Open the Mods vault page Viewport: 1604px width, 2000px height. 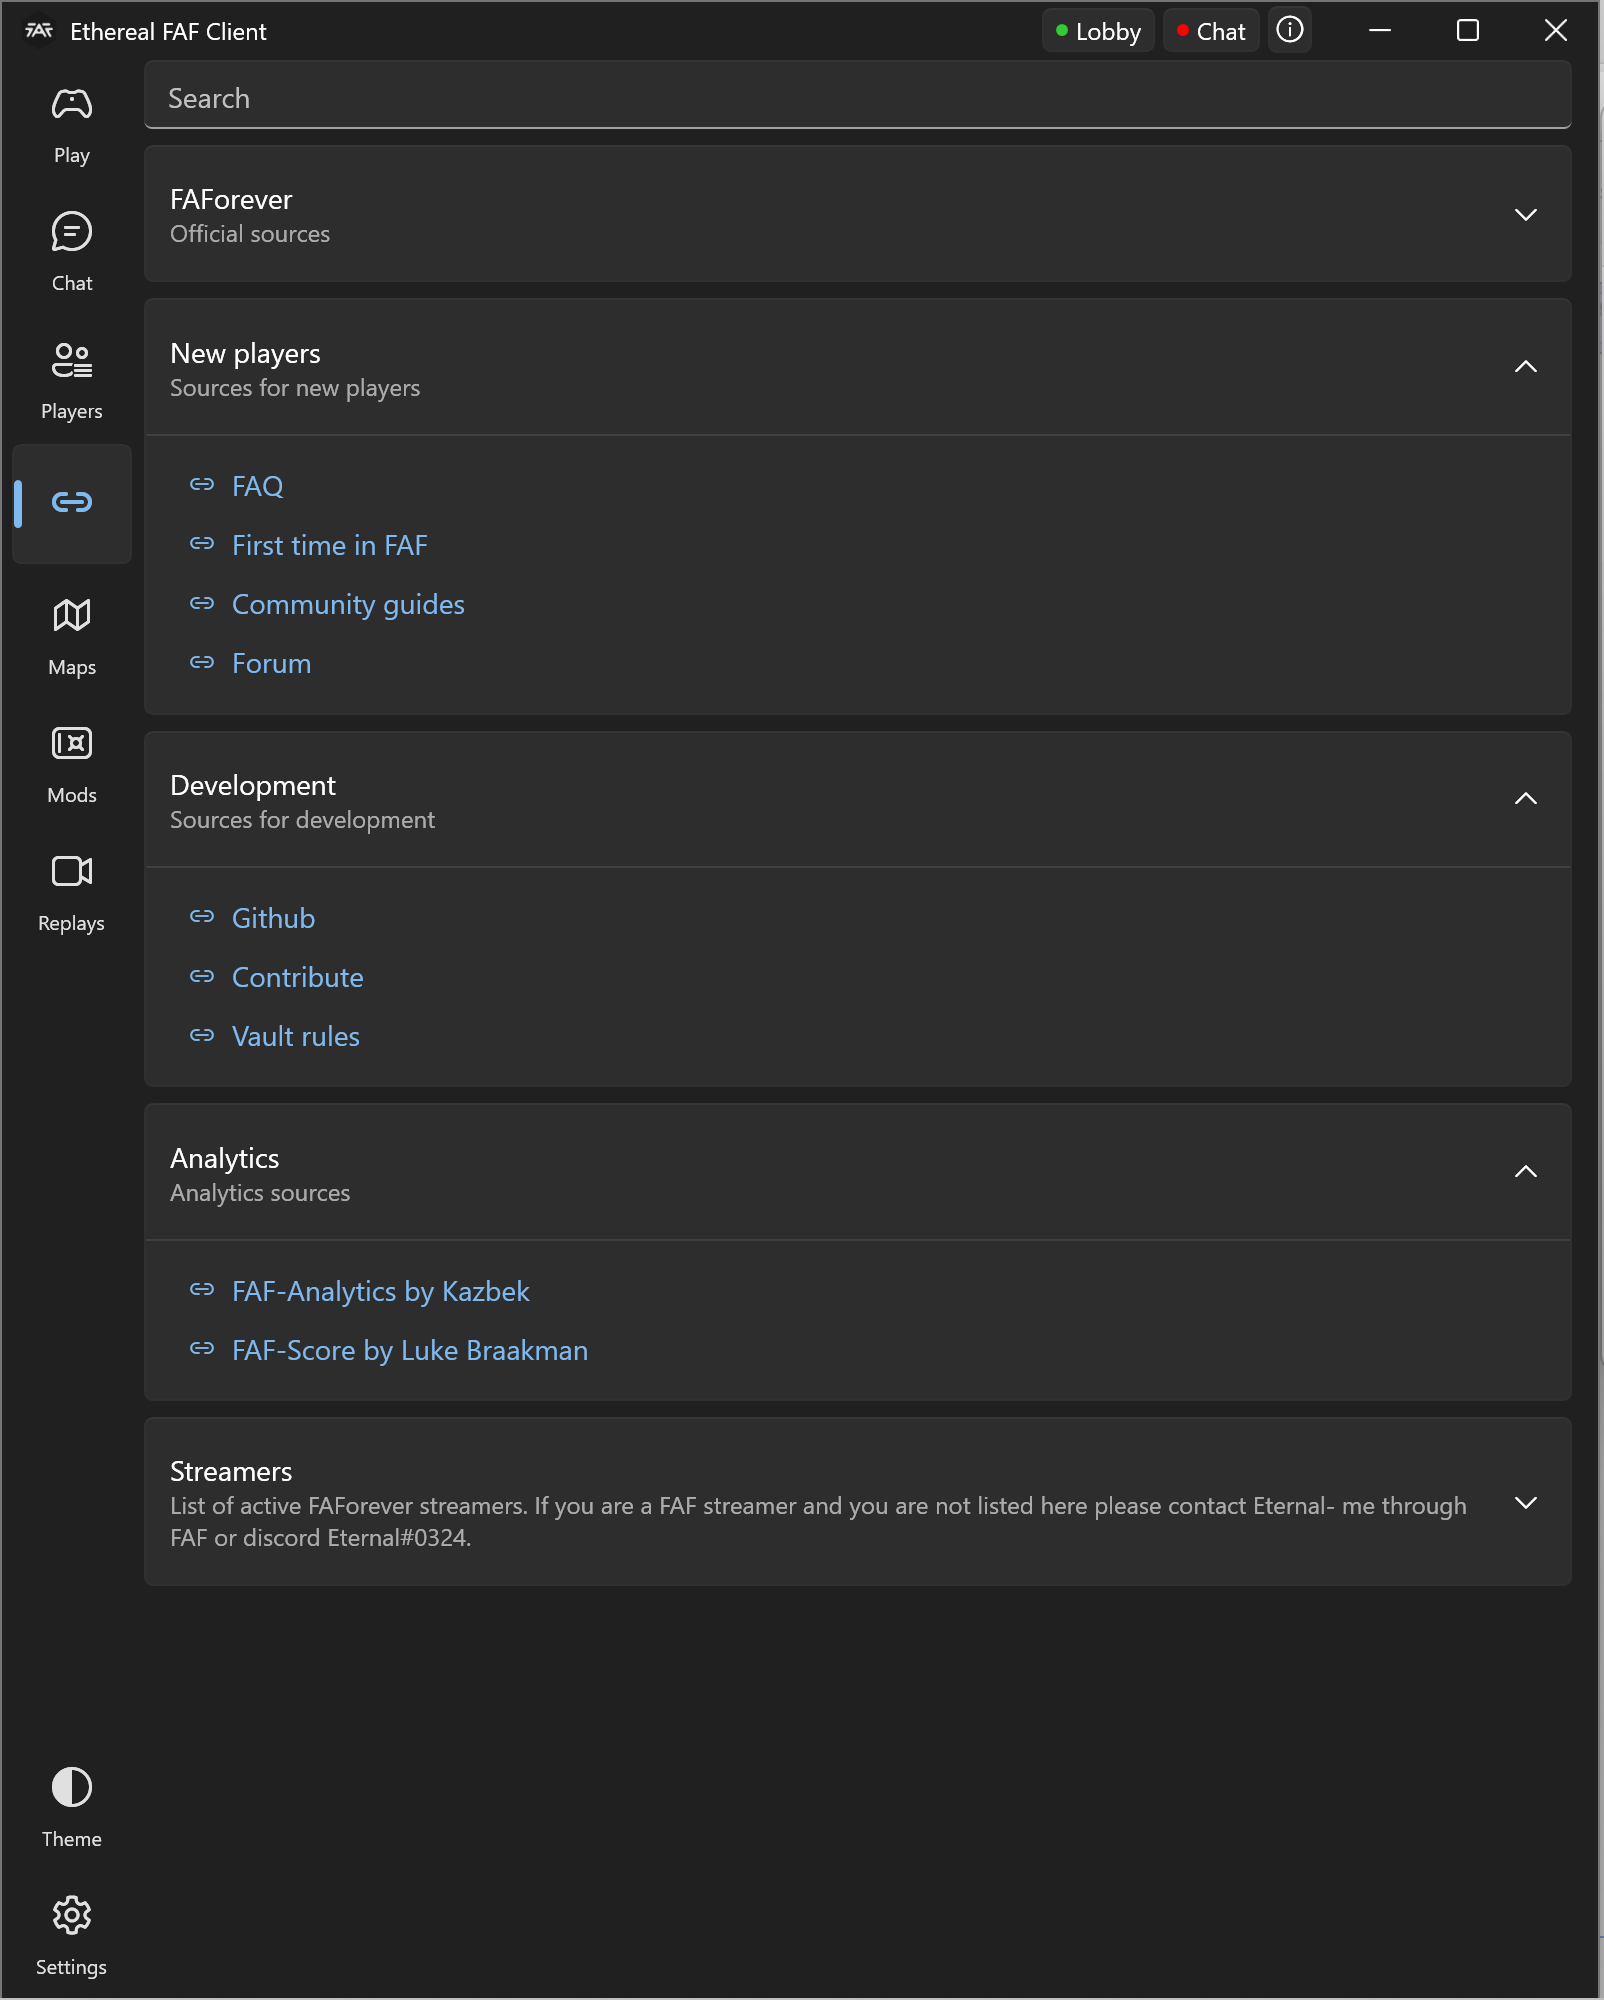[x=72, y=764]
